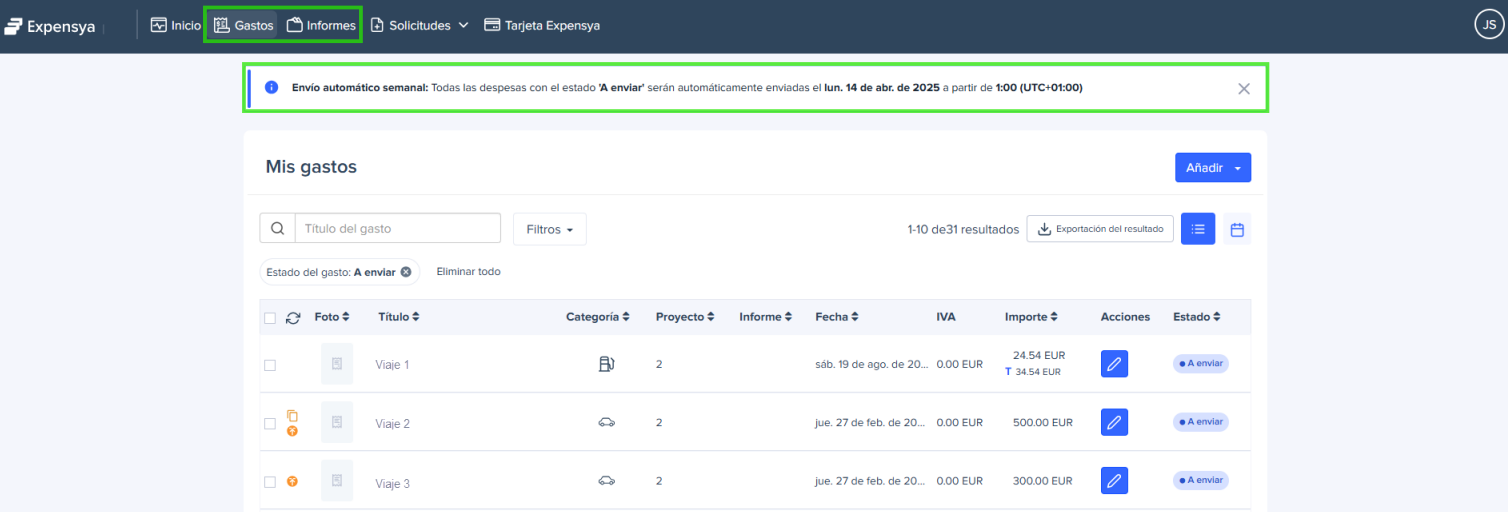
Task: Check the Viaje 3 row checkbox
Action: click(270, 482)
